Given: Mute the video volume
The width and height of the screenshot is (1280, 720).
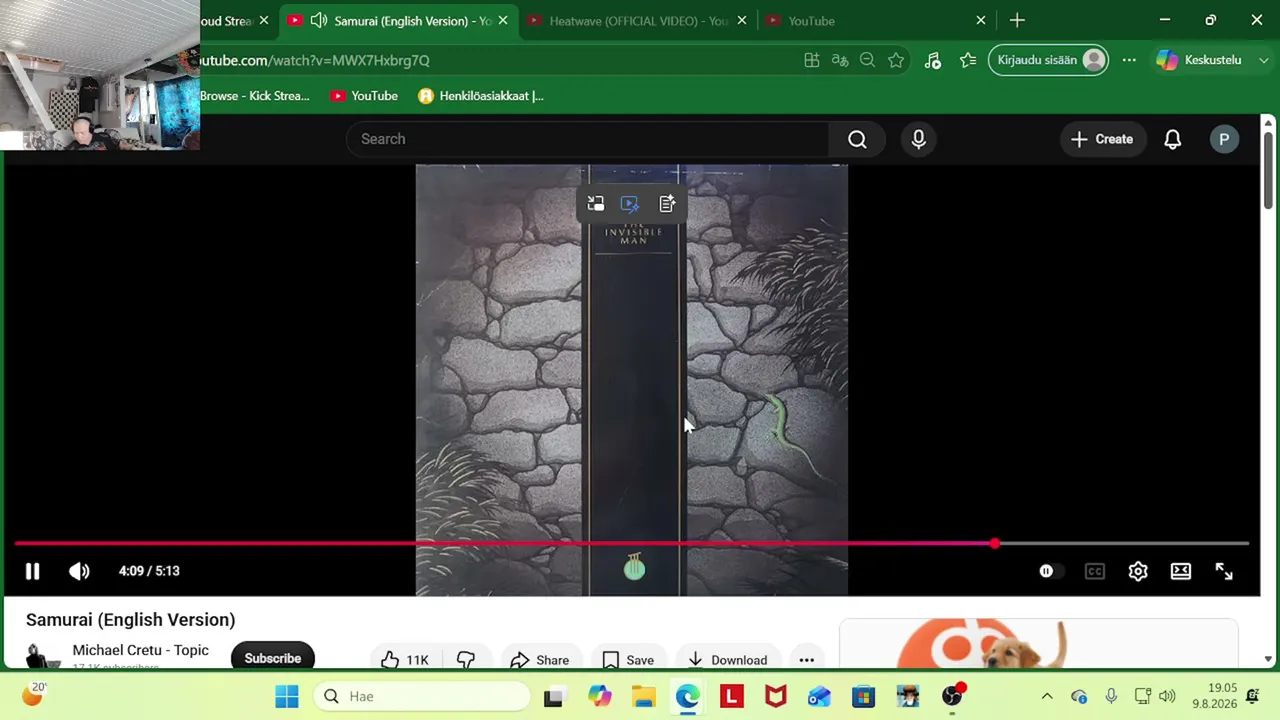Looking at the screenshot, I should point(79,571).
